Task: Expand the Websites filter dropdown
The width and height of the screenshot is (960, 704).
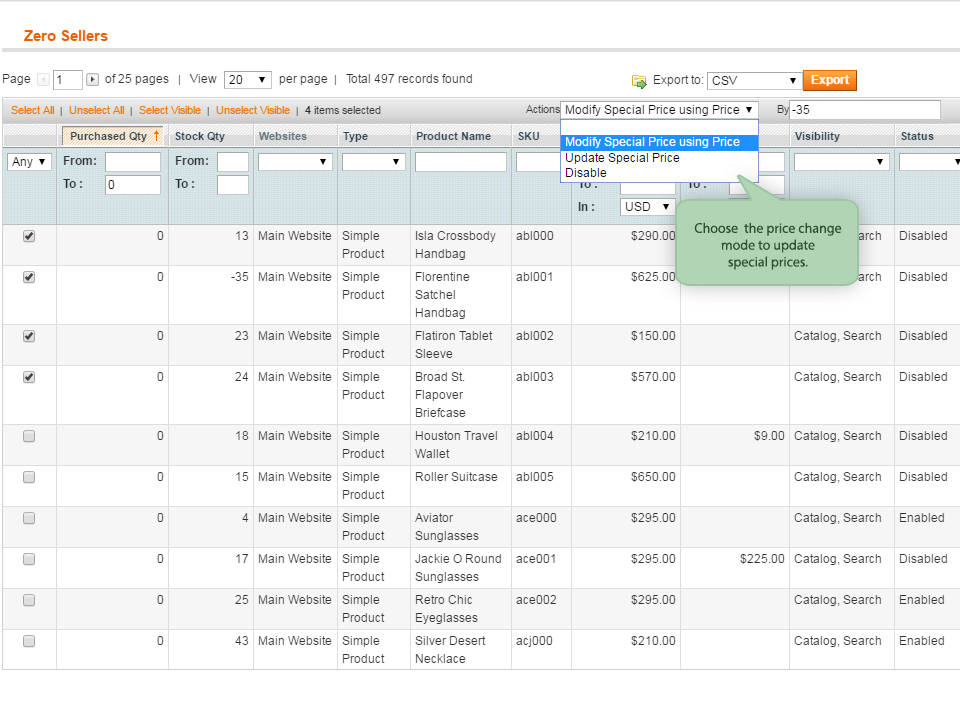Action: [x=295, y=162]
